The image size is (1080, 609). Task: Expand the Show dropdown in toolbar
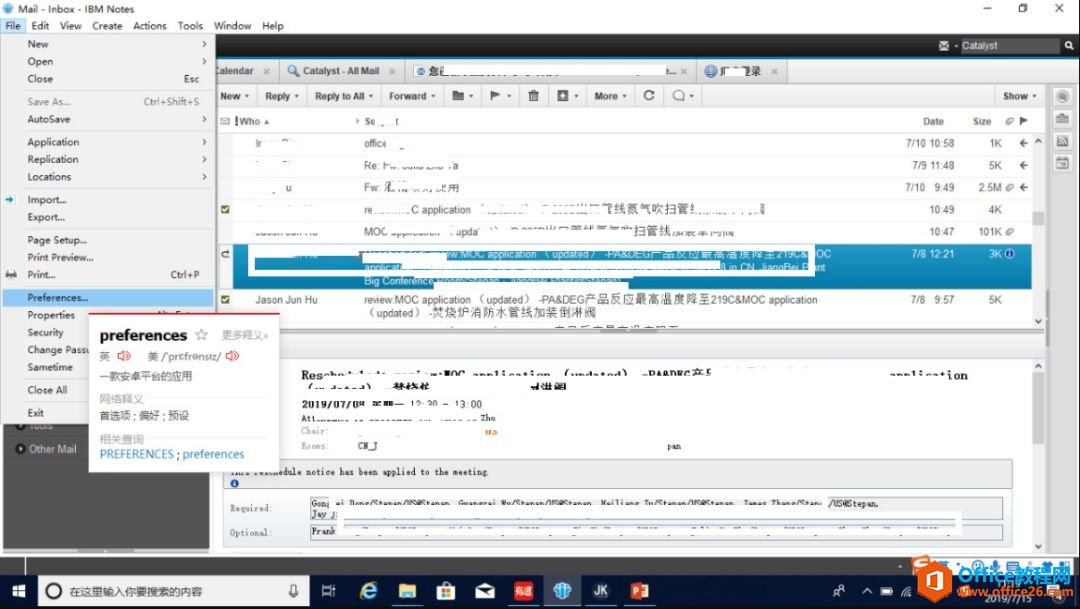click(x=1019, y=96)
